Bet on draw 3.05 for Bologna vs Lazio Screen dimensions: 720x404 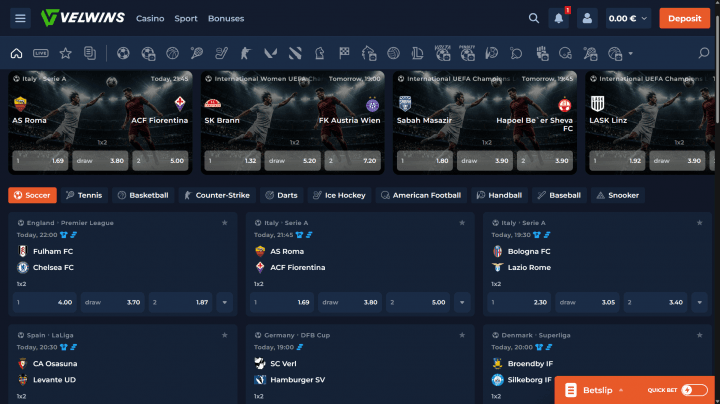pos(587,303)
